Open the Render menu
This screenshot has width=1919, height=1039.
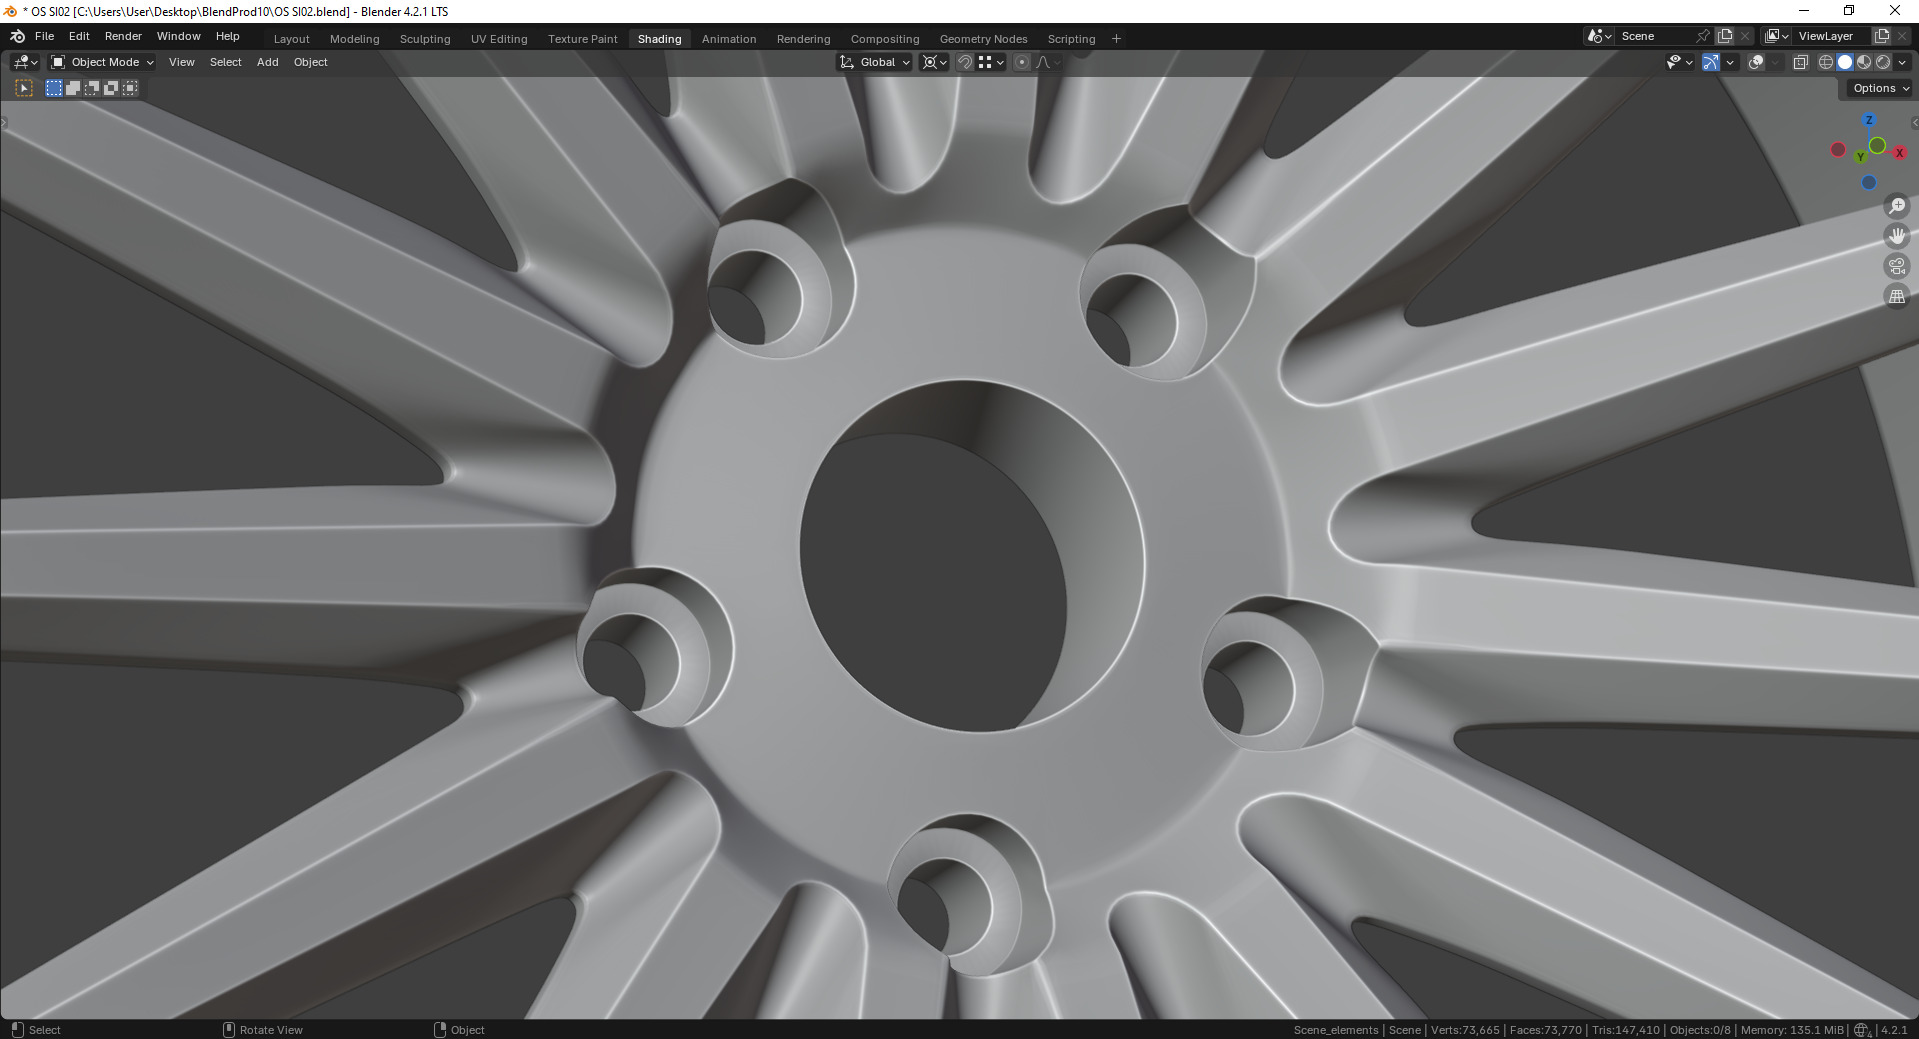123,36
